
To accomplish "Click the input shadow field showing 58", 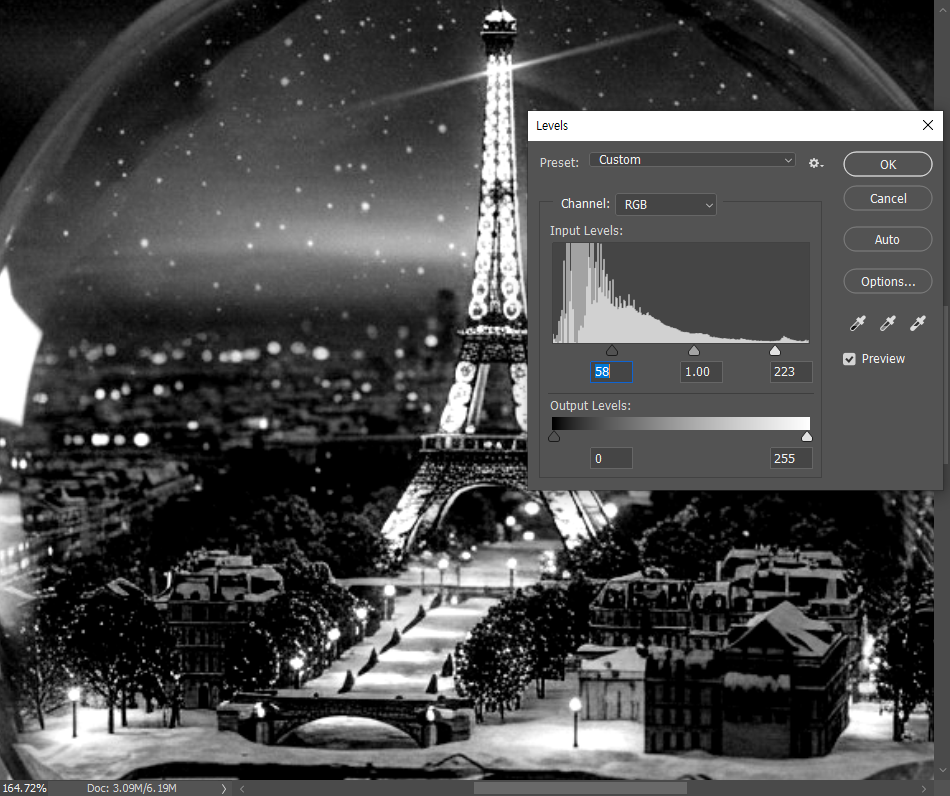I will click(611, 372).
